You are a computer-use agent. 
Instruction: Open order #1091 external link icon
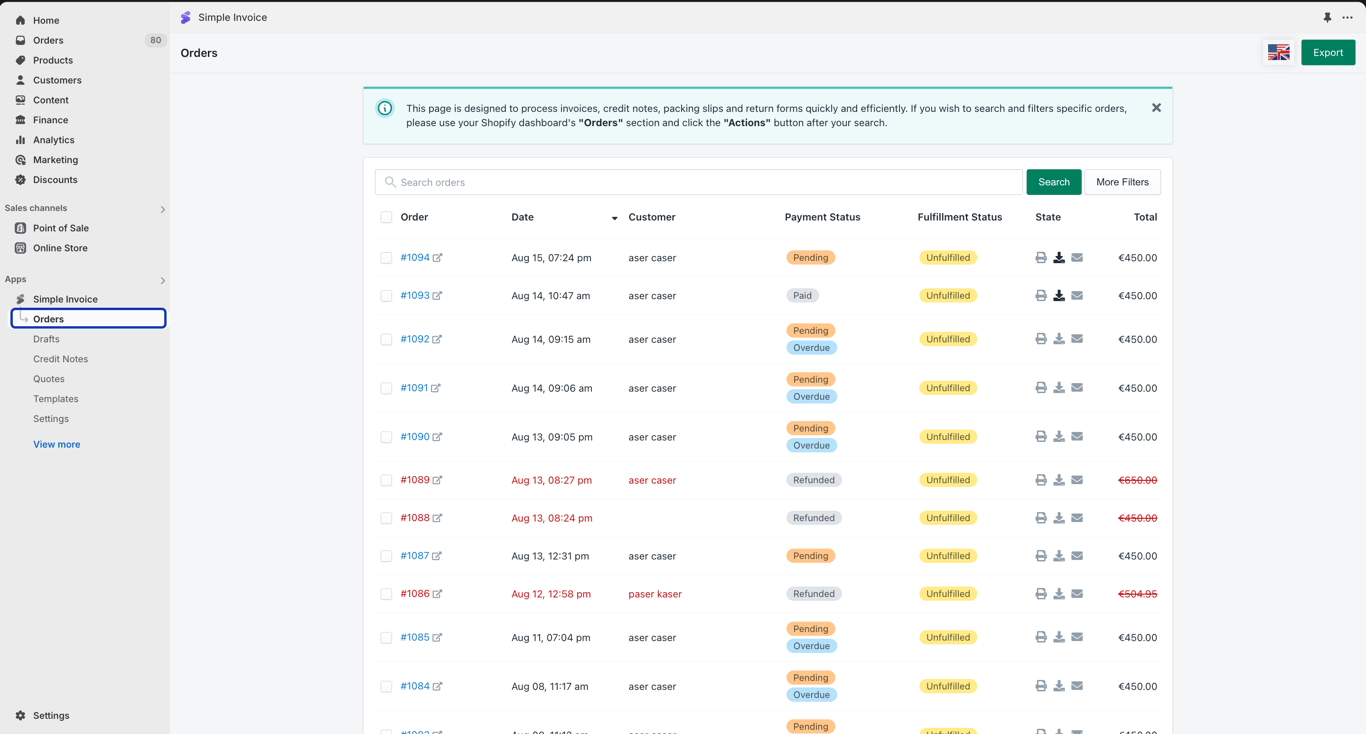click(436, 388)
